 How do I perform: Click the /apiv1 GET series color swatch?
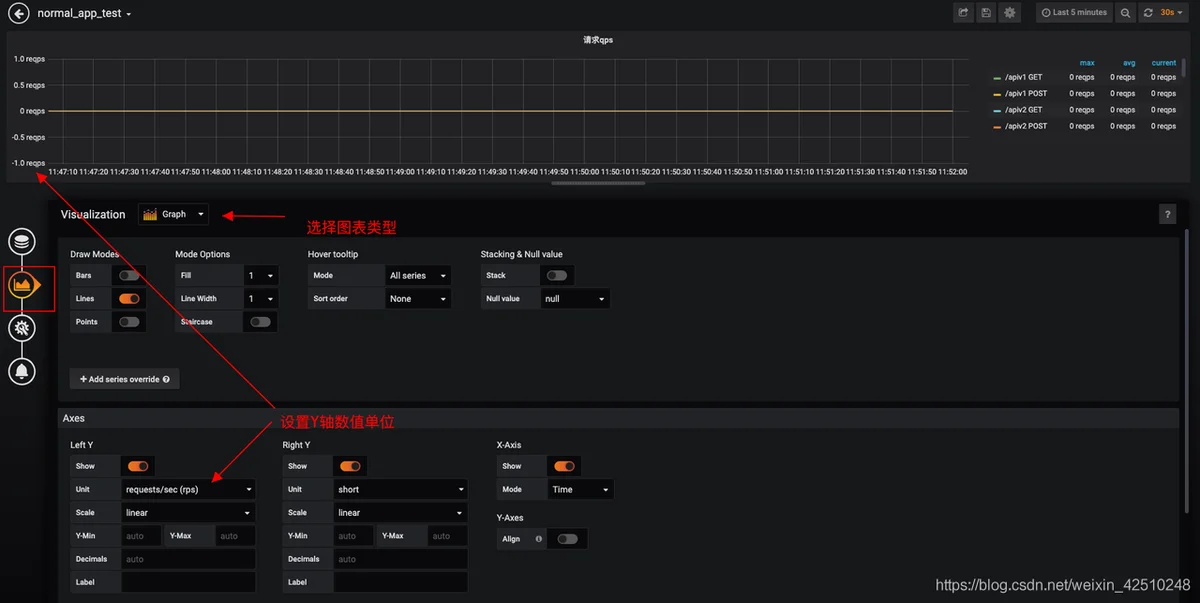coord(997,77)
